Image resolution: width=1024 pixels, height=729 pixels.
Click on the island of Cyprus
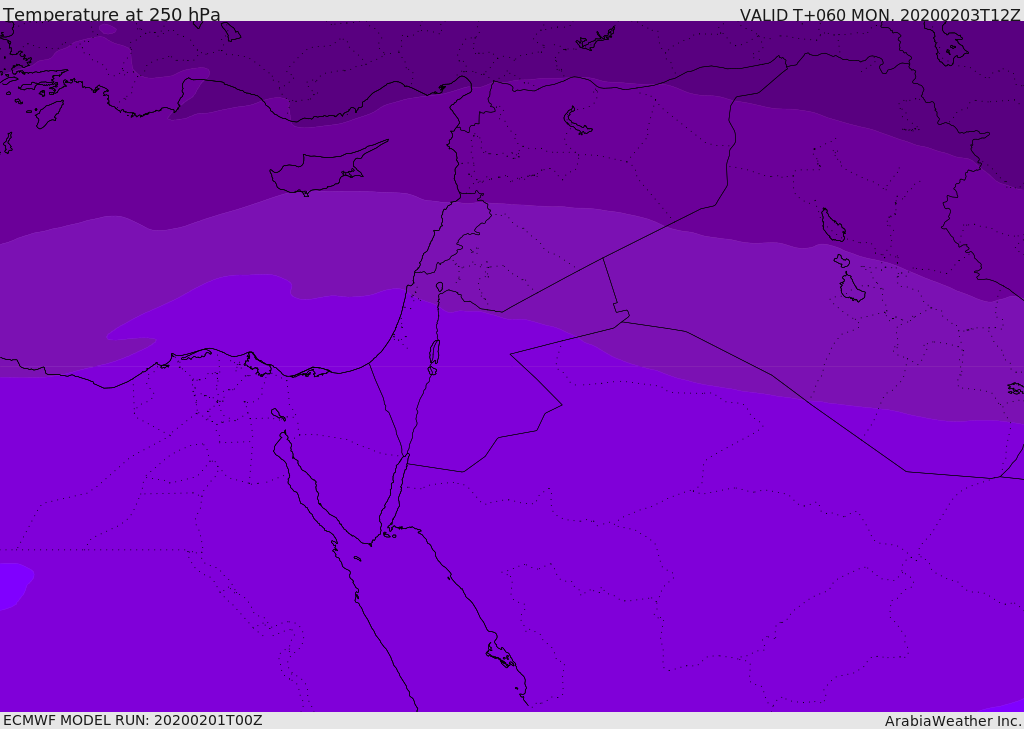[318, 173]
